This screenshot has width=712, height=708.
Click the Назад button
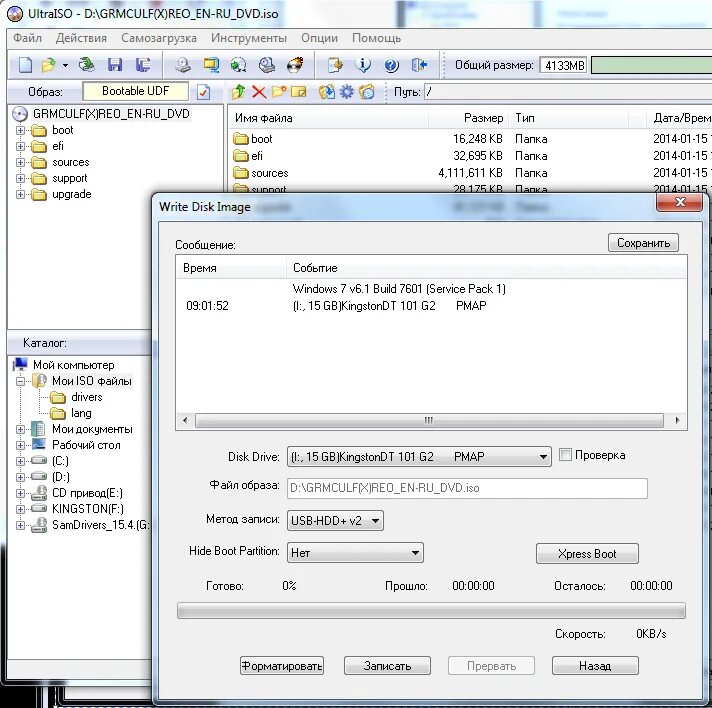pyautogui.click(x=595, y=666)
